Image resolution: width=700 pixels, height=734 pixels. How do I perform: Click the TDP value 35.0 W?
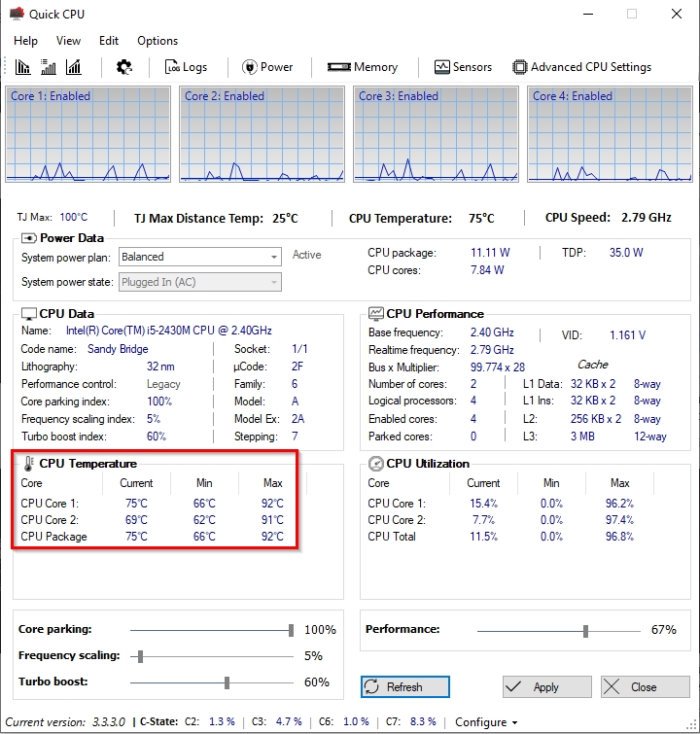click(626, 253)
